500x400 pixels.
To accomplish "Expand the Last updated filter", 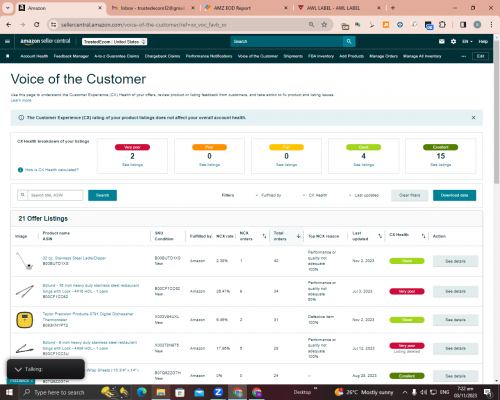I will pyautogui.click(x=364, y=195).
